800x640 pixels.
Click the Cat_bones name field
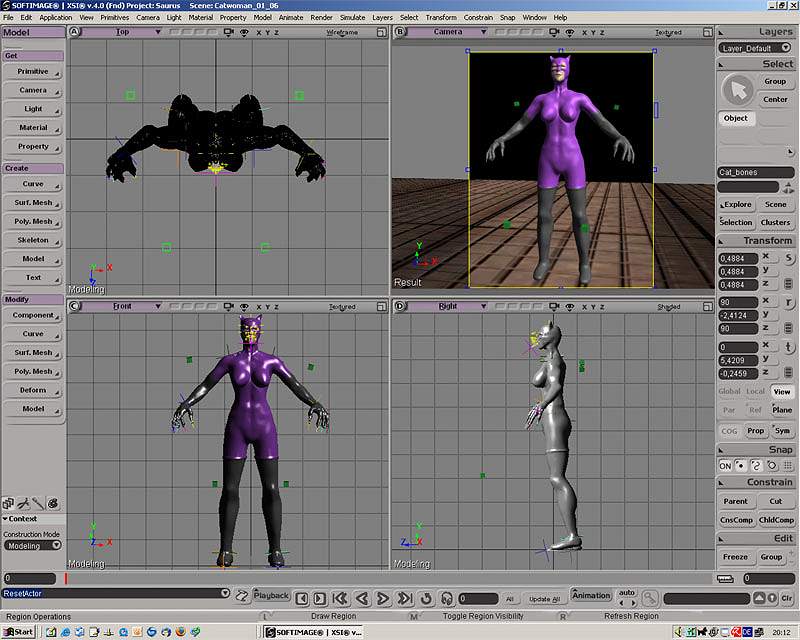coord(756,172)
